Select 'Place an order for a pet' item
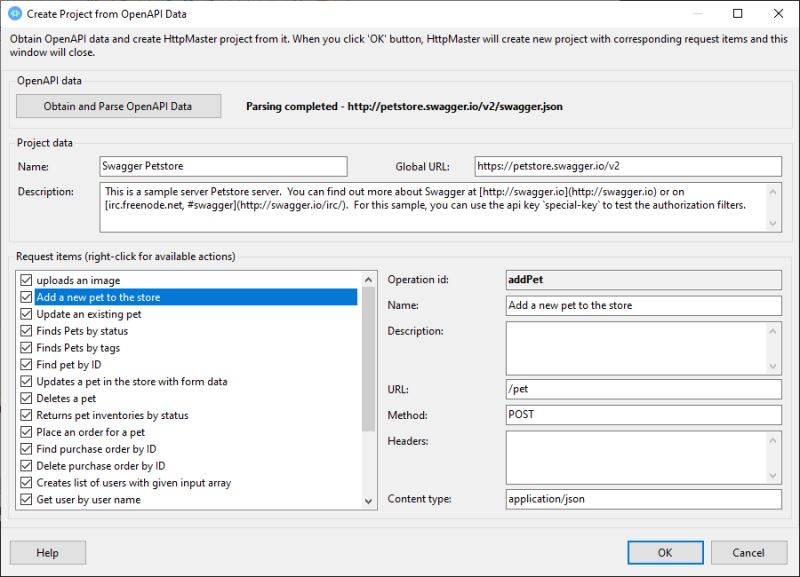Viewport: 800px width, 577px height. point(91,432)
